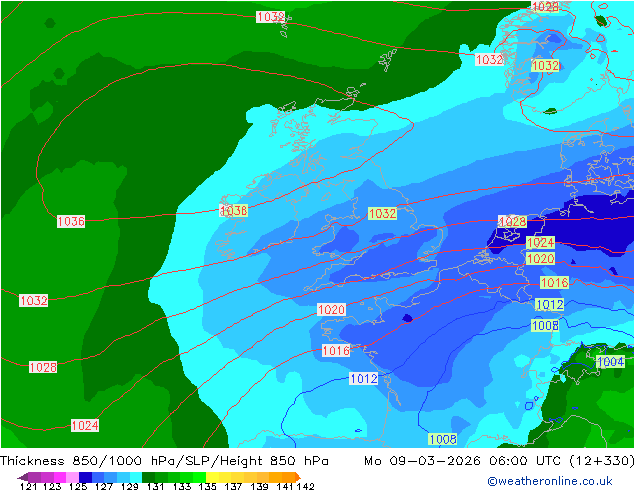Image resolution: width=634 pixels, height=490 pixels.
Task: Pick the bright yellow legend swatch at 135
Action: pos(212,477)
